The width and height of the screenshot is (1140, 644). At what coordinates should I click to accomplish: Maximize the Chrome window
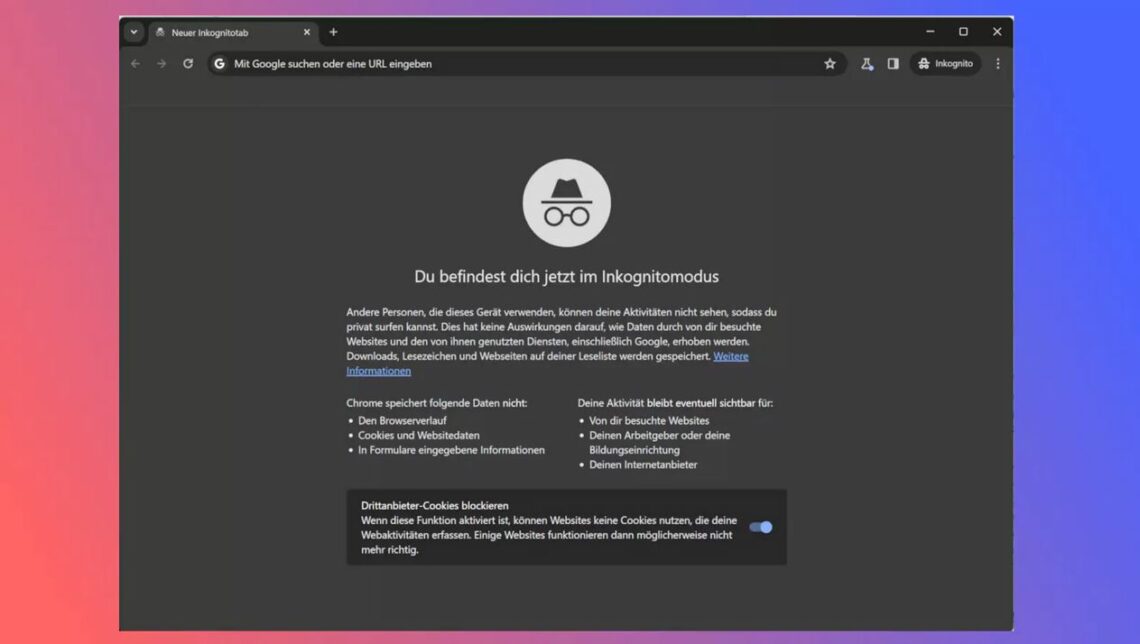963,32
